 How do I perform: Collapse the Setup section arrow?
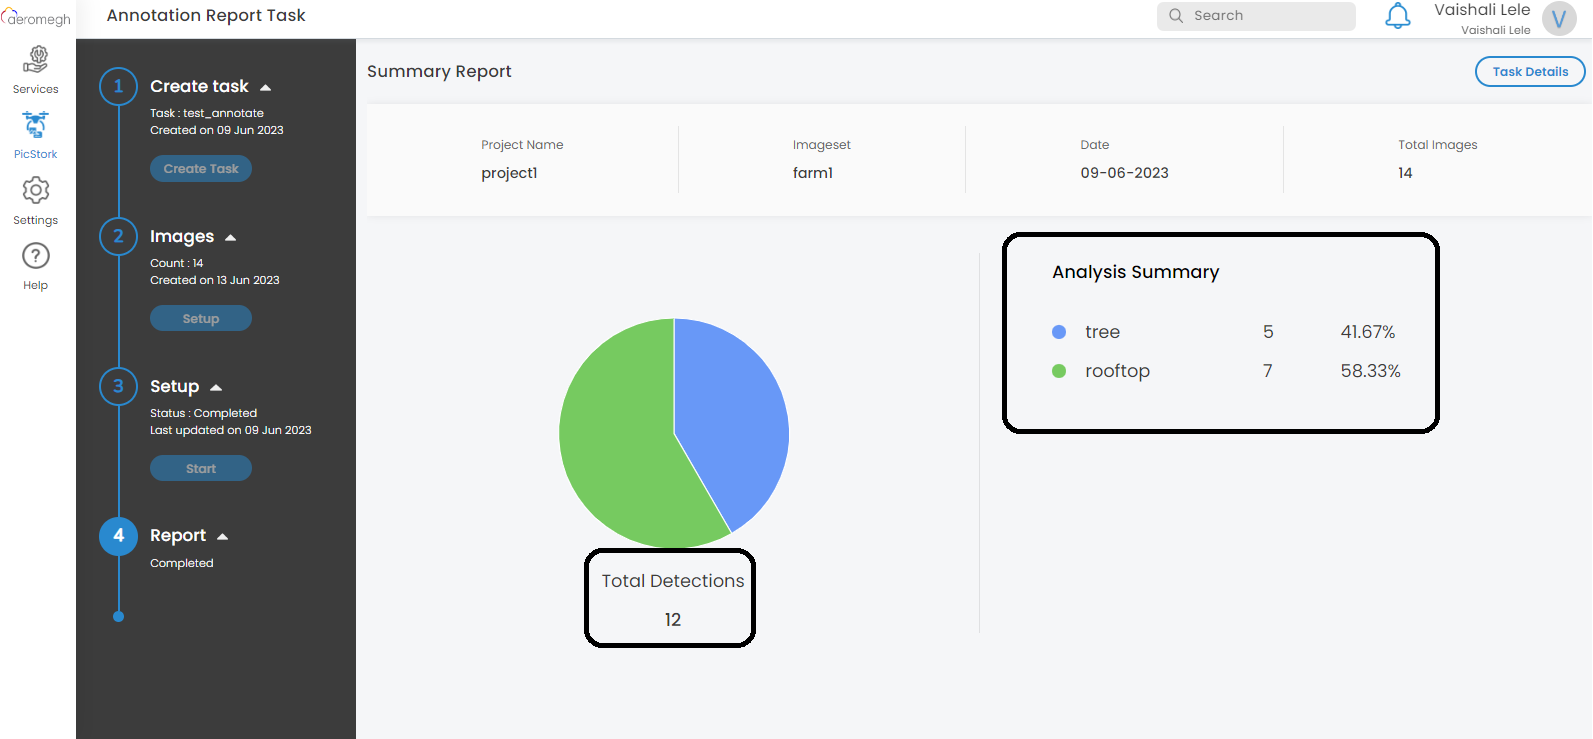216,388
